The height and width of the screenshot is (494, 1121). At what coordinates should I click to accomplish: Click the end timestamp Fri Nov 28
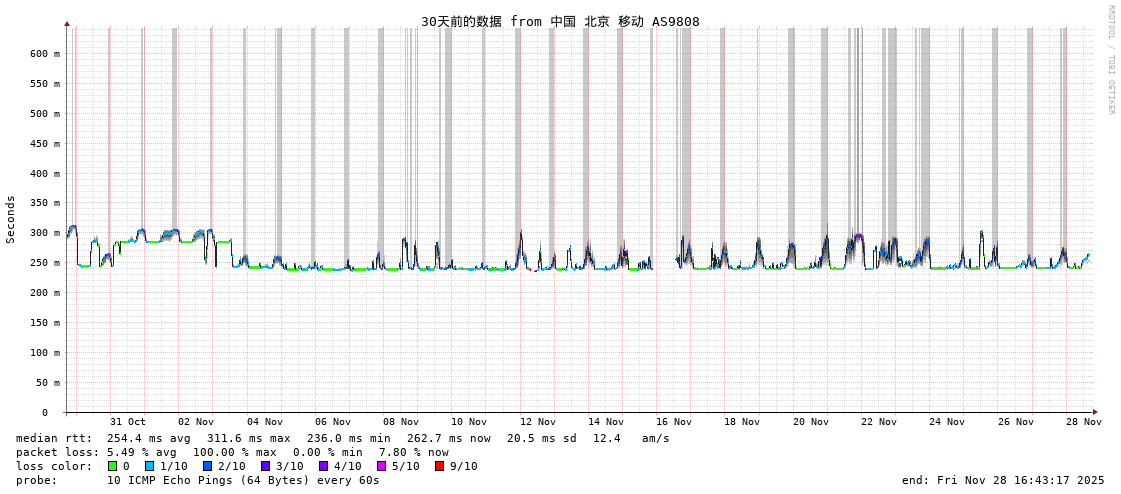(x=1003, y=480)
